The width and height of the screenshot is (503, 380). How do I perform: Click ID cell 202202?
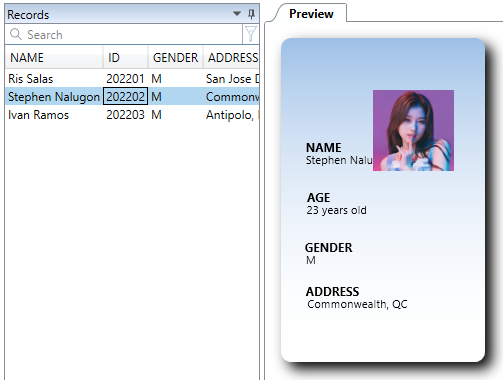pos(125,97)
